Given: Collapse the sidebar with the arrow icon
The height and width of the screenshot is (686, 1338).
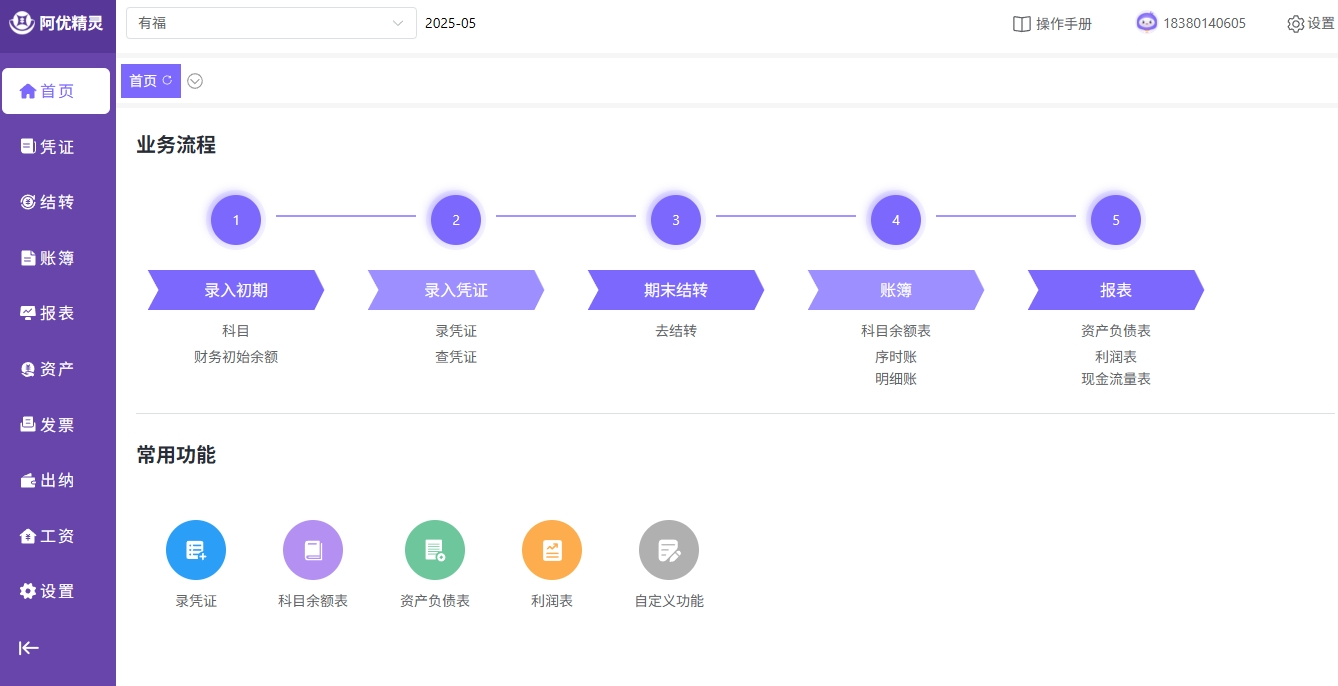Looking at the screenshot, I should pos(29,648).
